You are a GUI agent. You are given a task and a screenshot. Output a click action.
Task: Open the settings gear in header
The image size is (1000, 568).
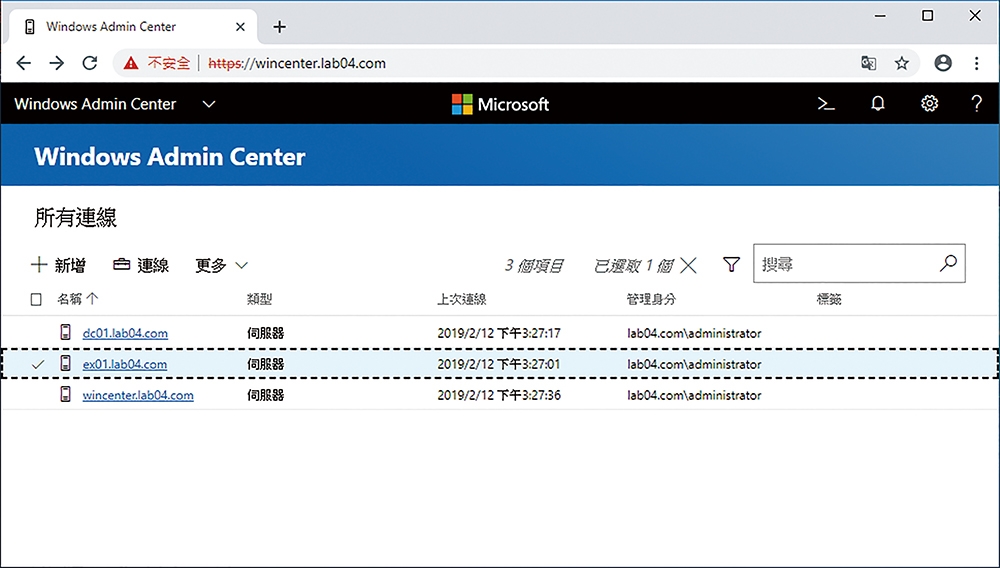pos(929,104)
